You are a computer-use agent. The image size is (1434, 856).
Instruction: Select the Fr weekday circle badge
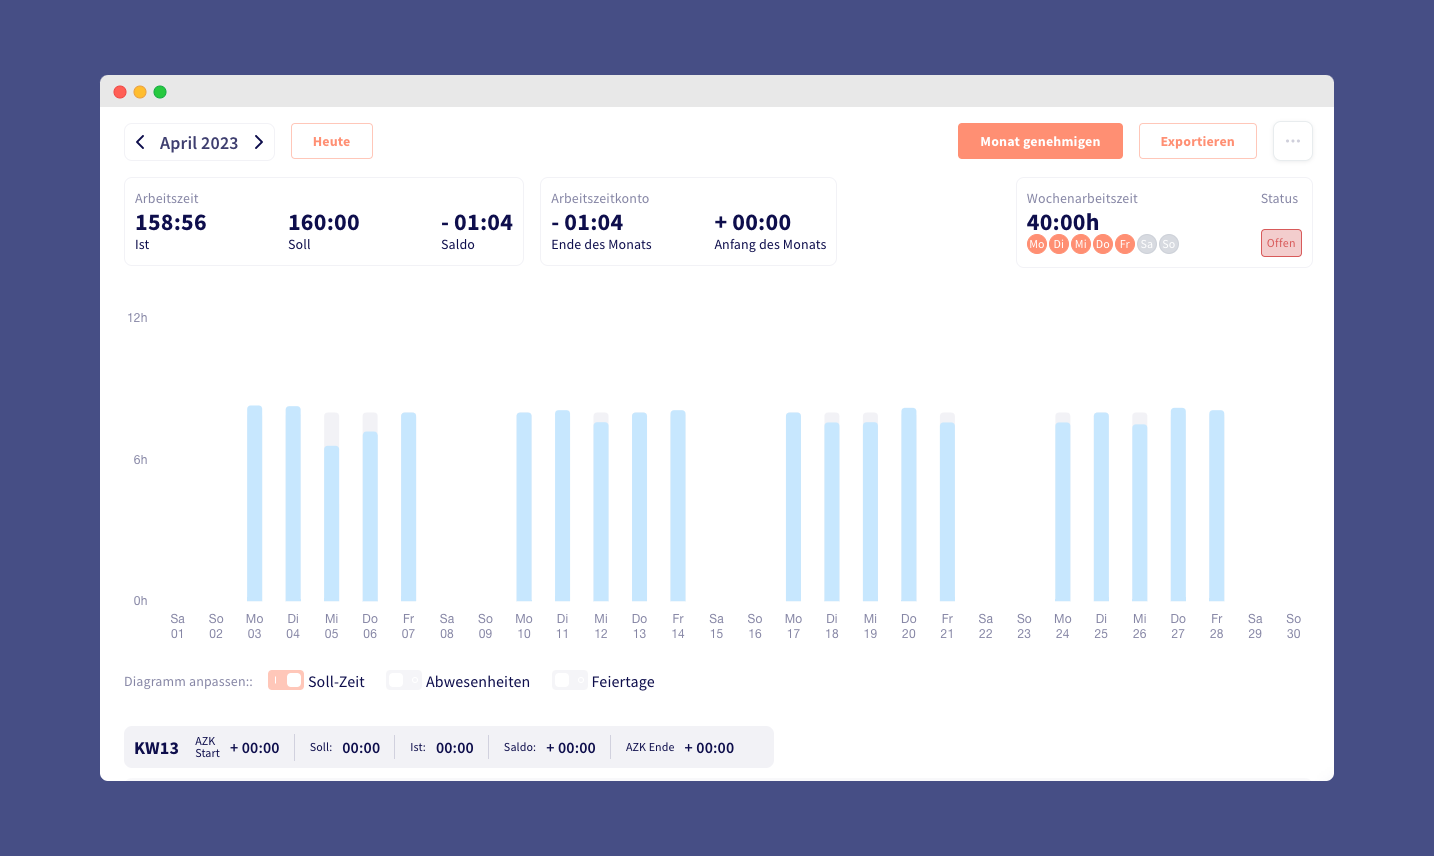pyautogui.click(x=1125, y=244)
